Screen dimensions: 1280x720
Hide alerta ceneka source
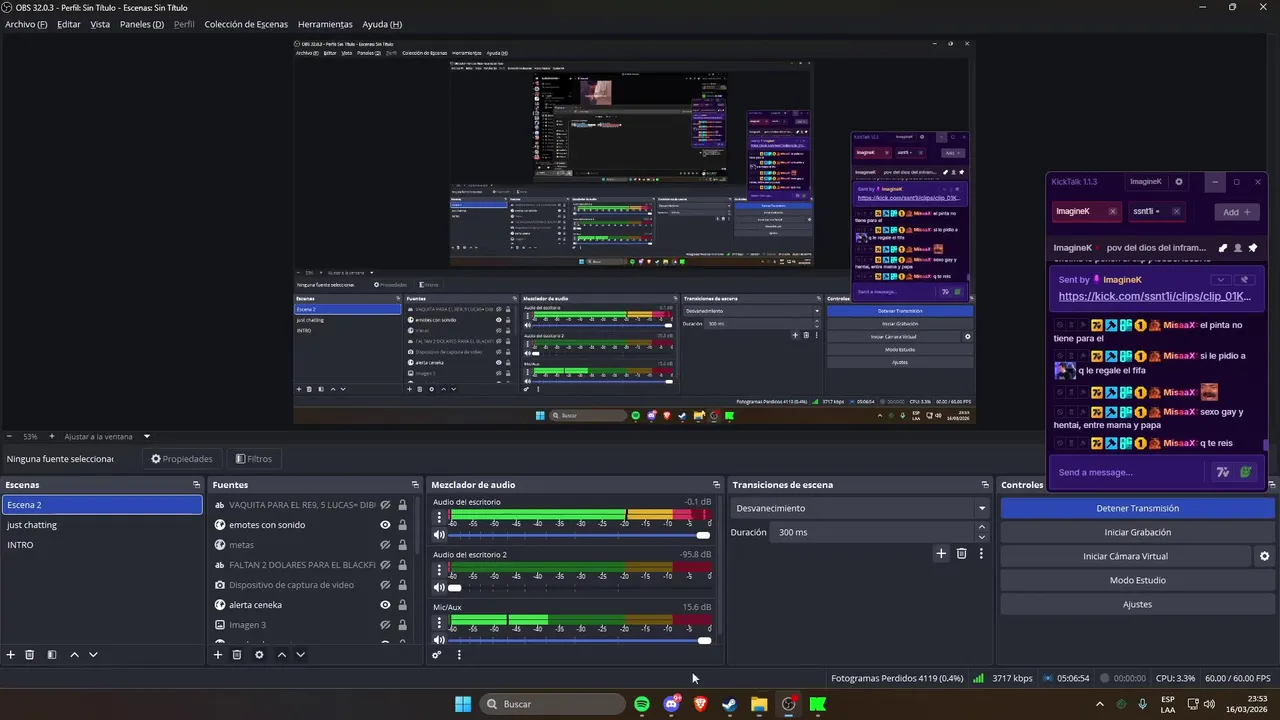(x=385, y=605)
